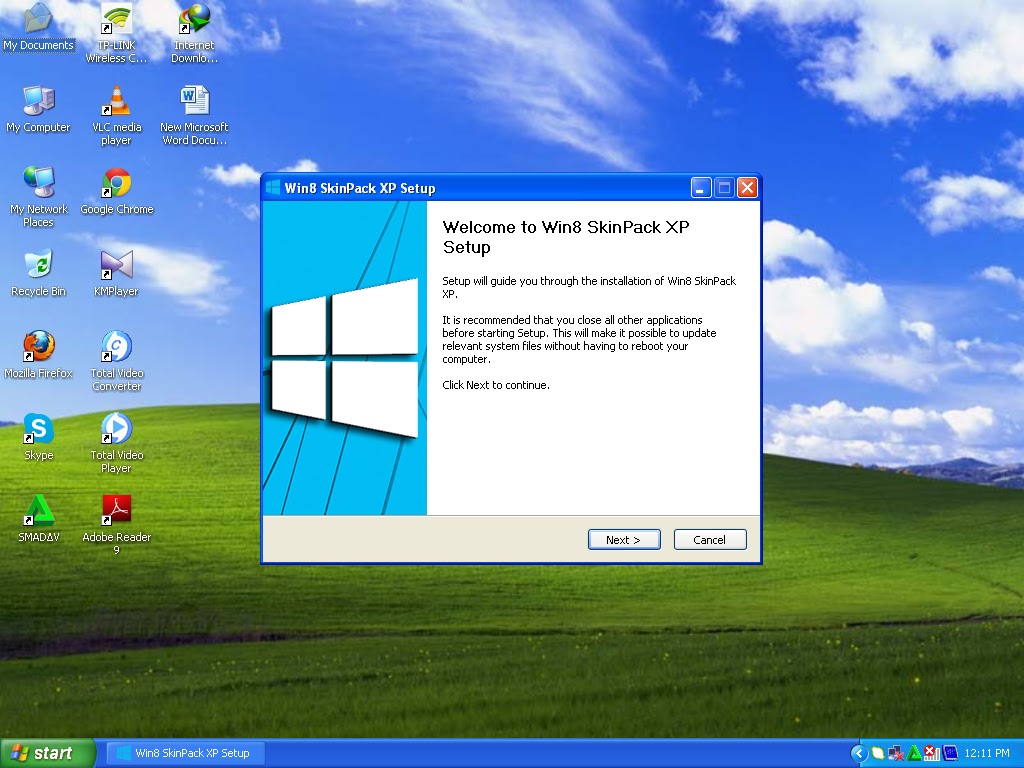The image size is (1024, 768).
Task: Open Total Video Converter
Action: pyautogui.click(x=116, y=345)
